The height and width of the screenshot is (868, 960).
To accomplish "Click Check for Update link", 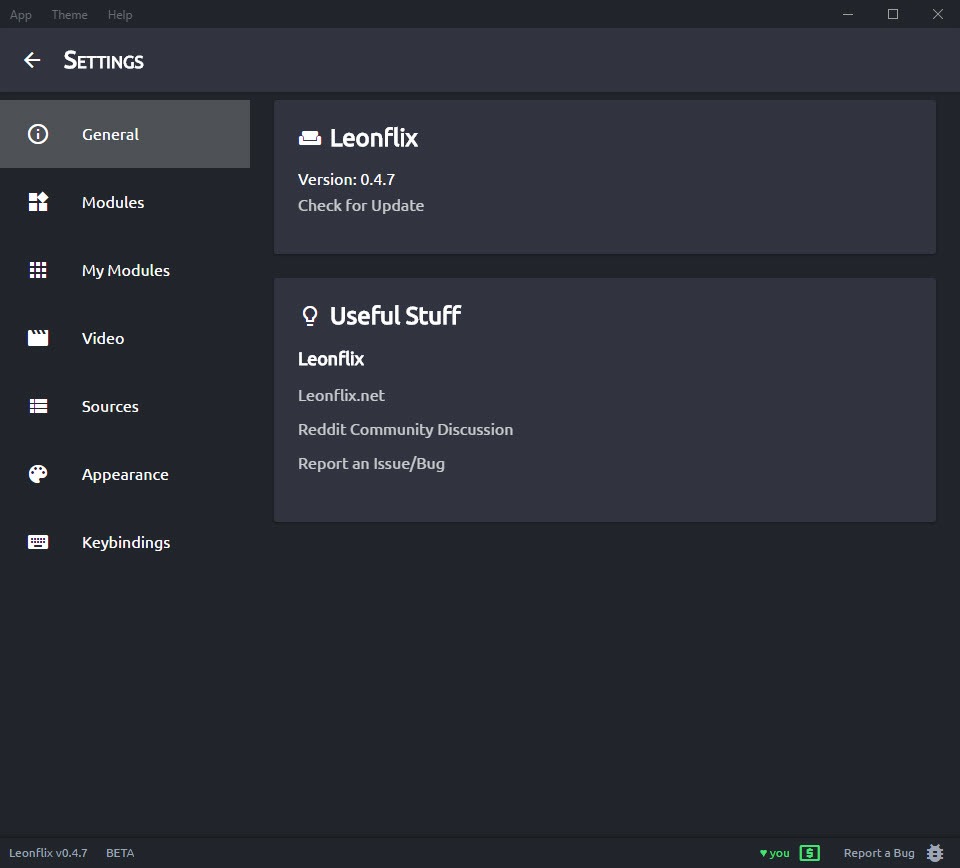I will 361,206.
